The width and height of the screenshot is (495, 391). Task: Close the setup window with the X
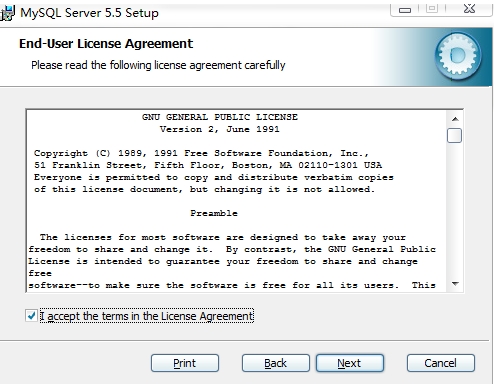click(x=469, y=8)
